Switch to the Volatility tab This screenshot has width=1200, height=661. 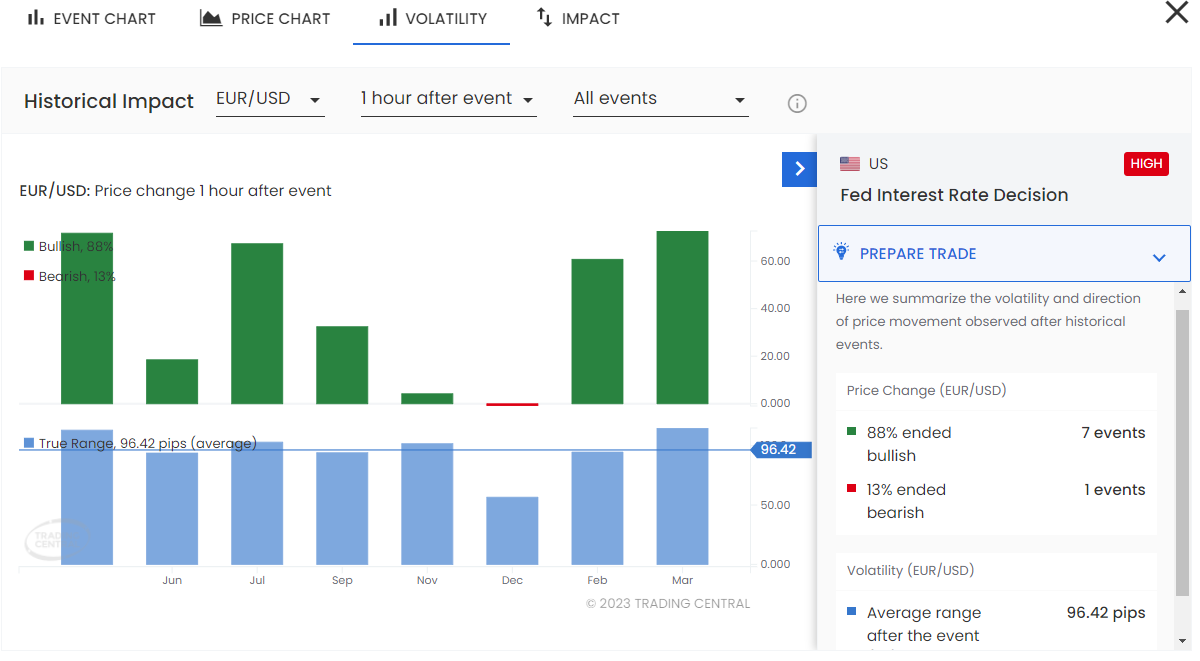point(432,19)
